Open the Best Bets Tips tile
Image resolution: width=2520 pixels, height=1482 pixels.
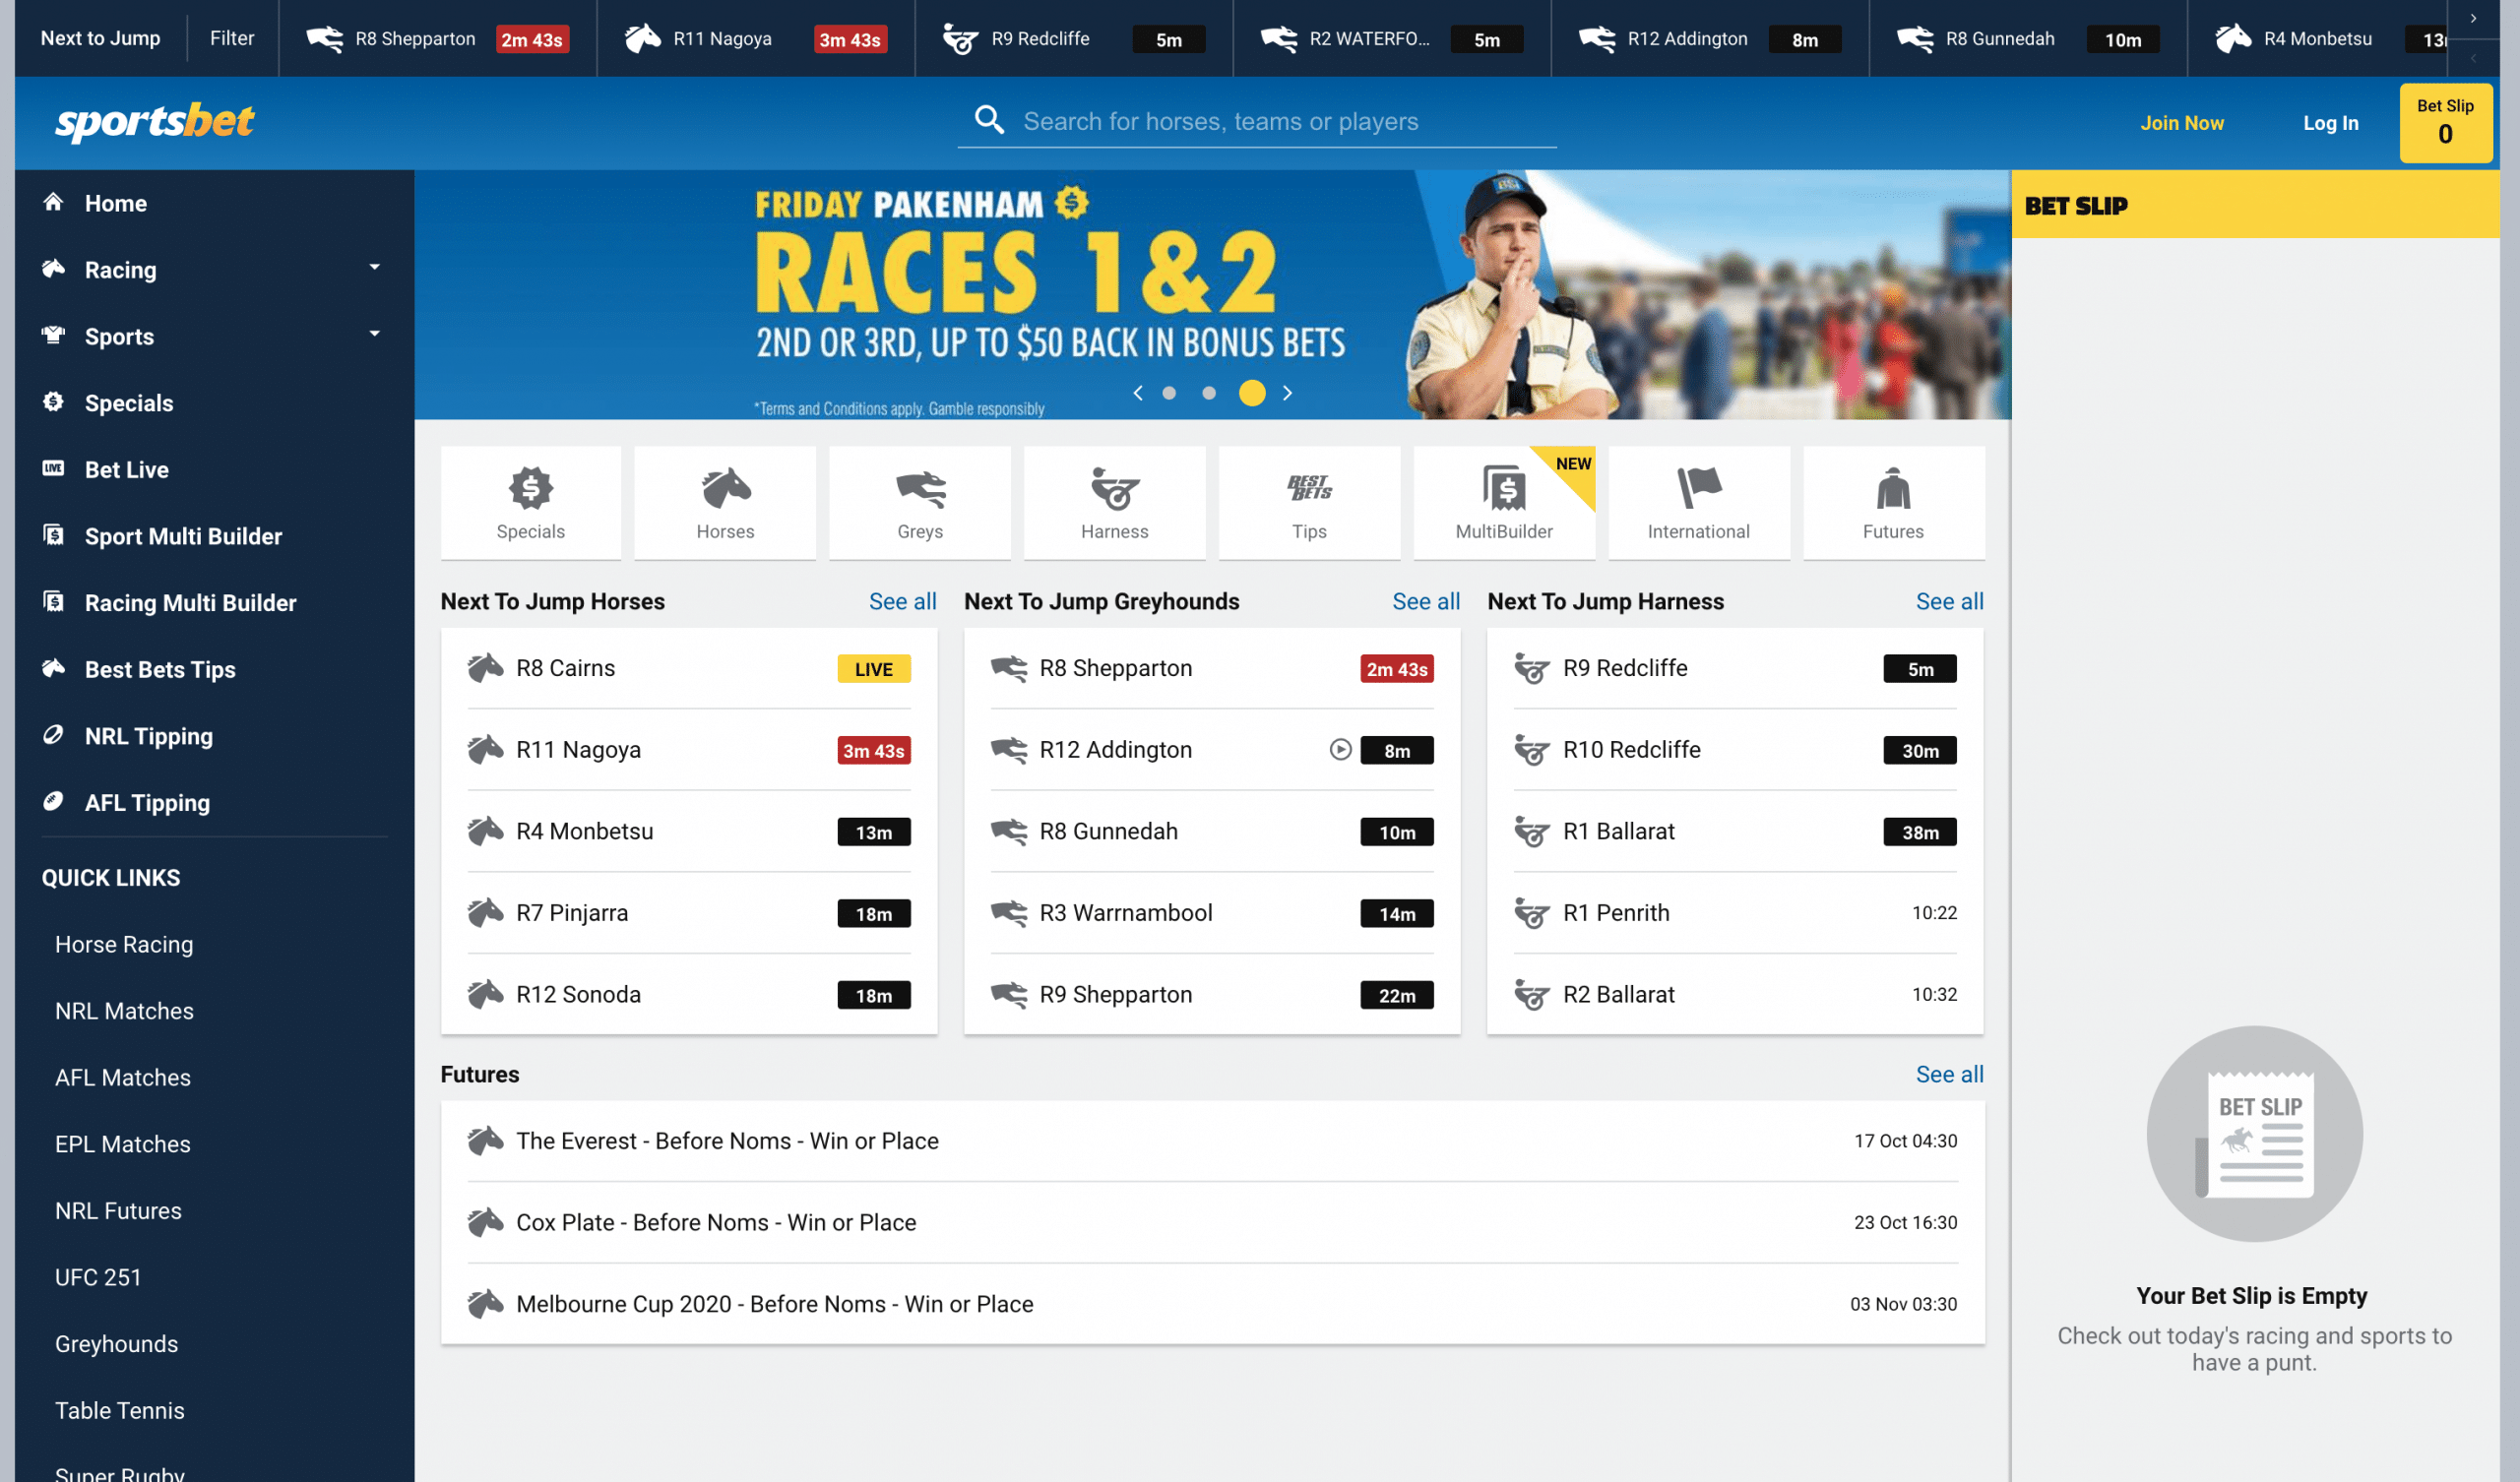click(1309, 503)
